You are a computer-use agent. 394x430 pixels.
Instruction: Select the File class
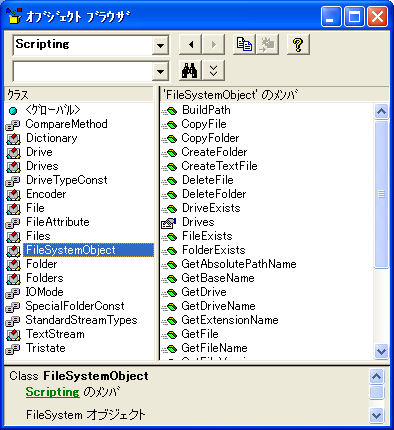point(35,208)
